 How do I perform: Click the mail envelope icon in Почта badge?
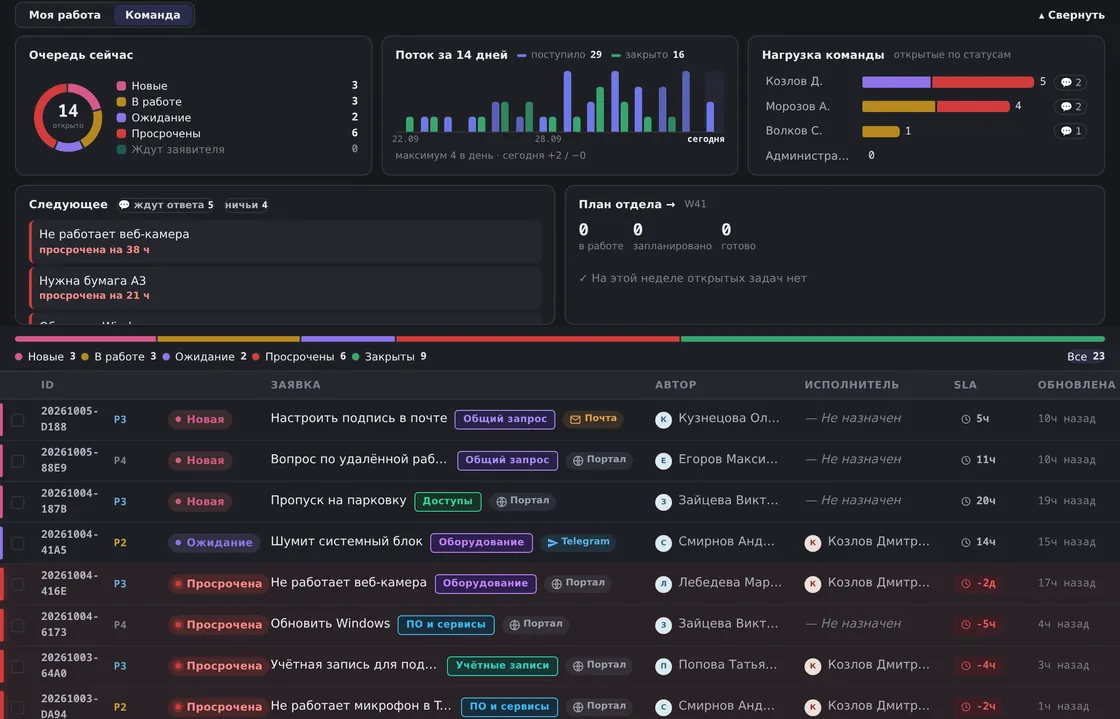575,419
